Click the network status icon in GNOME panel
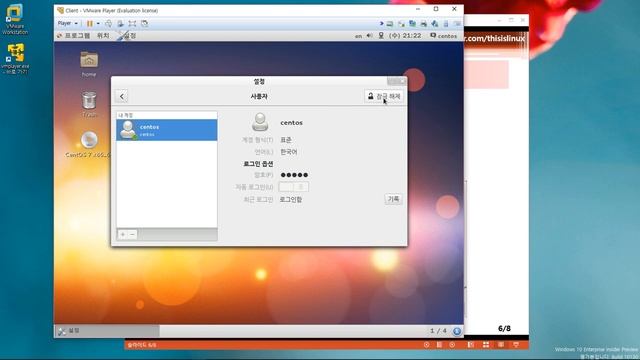 (381, 36)
